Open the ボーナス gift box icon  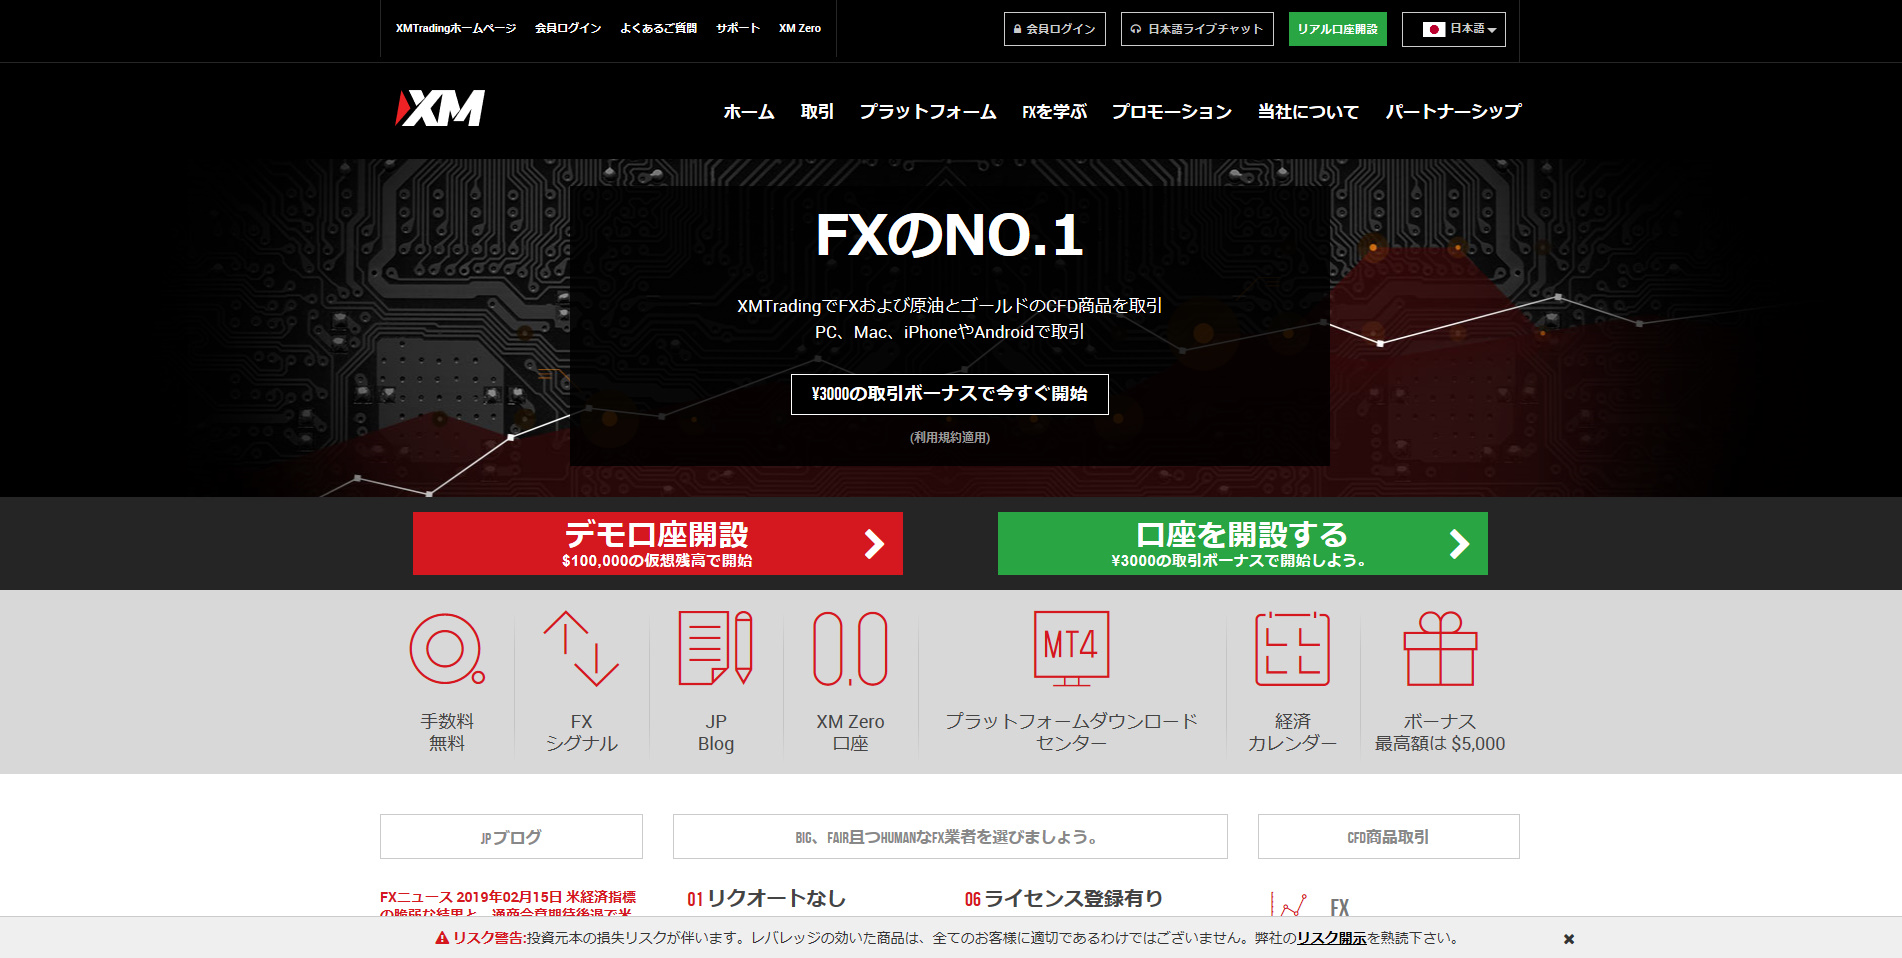(x=1440, y=649)
